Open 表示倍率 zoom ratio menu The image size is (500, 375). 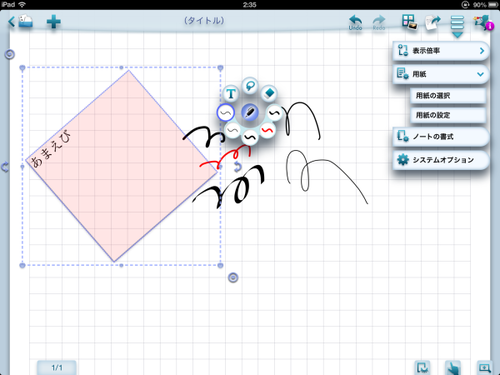click(x=441, y=51)
